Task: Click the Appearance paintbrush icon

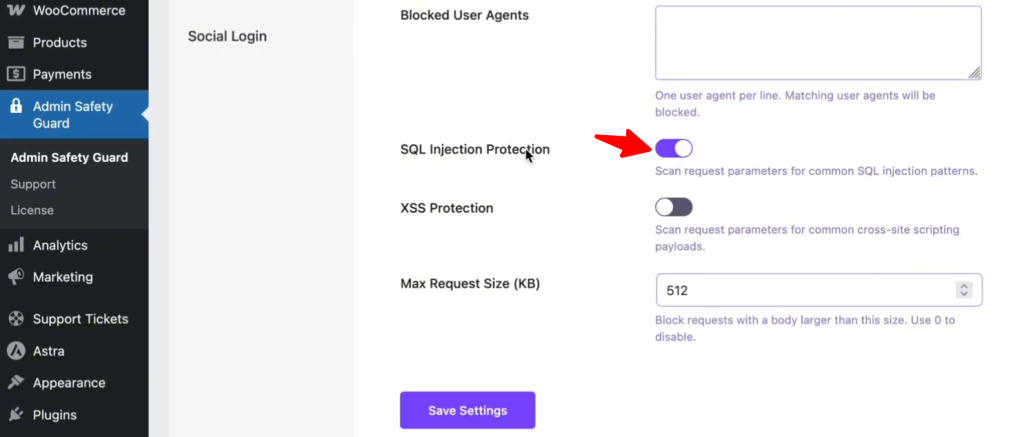Action: tap(15, 383)
